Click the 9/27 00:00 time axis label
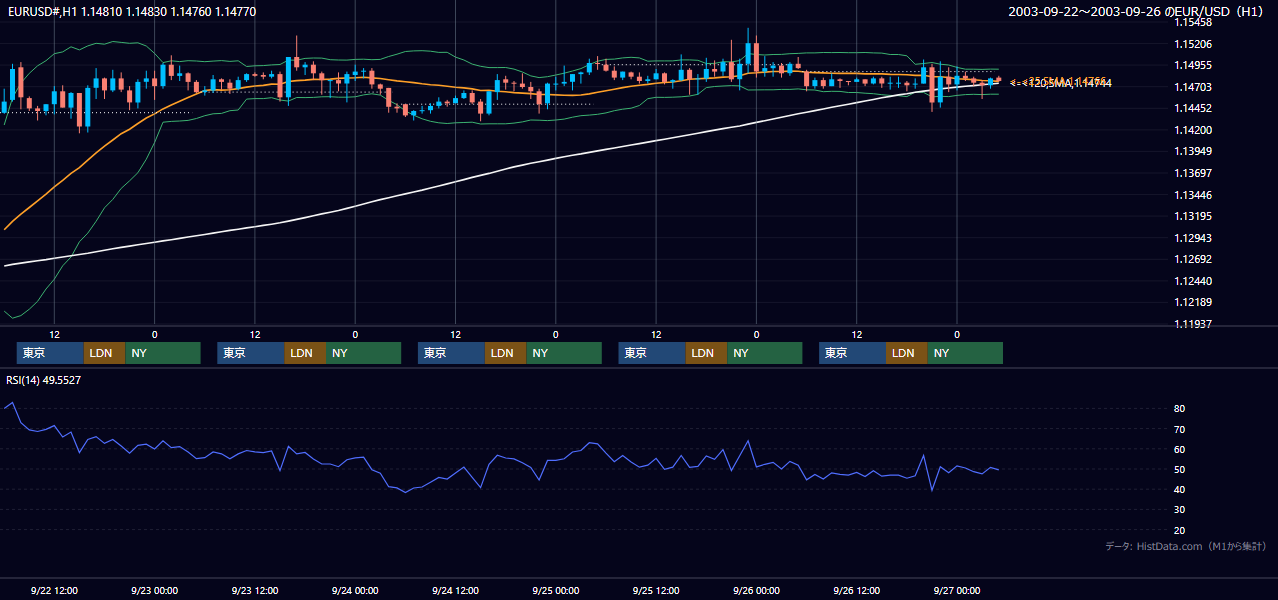1278x600 pixels. pos(957,591)
